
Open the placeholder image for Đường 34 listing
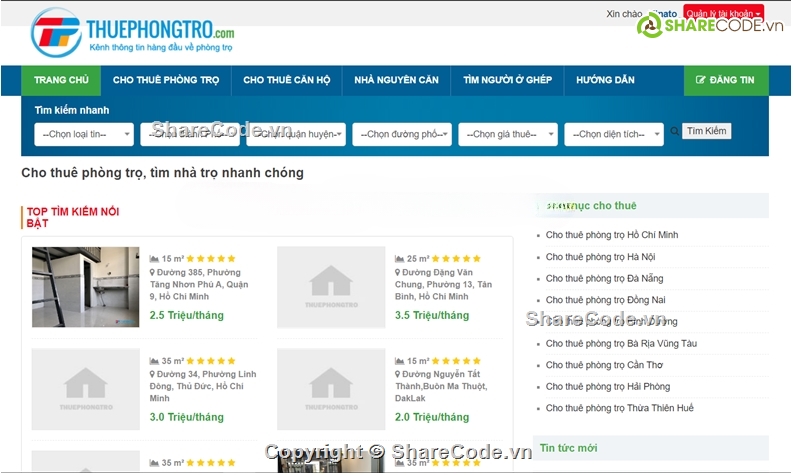pyautogui.click(x=85, y=389)
